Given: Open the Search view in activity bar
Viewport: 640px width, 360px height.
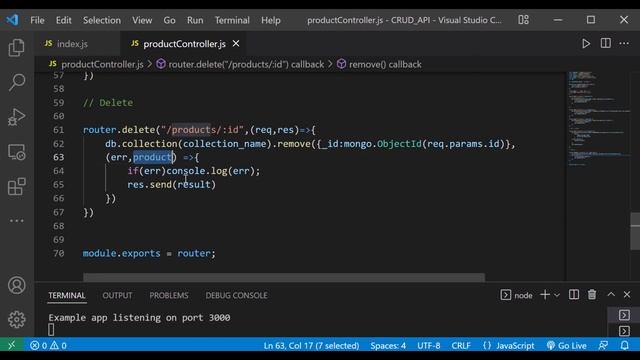Looking at the screenshot, I should [x=16, y=82].
